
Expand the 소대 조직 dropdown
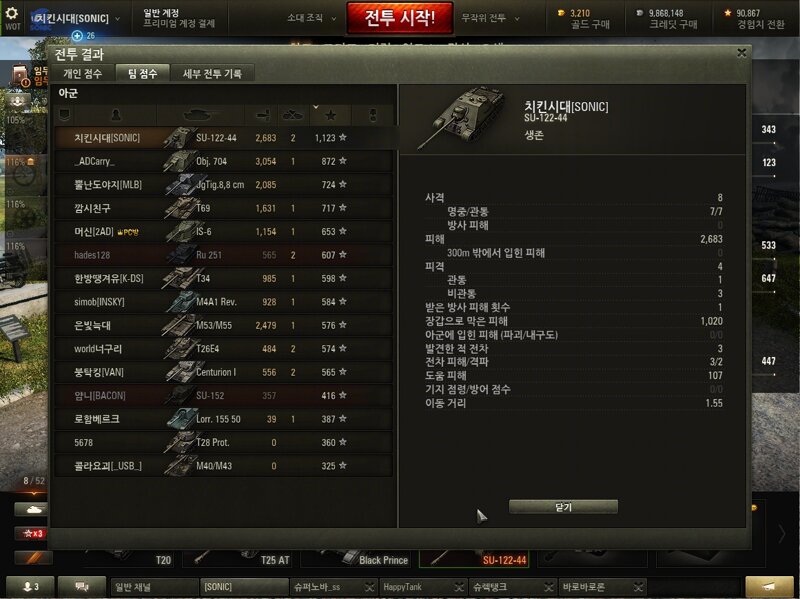(x=311, y=18)
